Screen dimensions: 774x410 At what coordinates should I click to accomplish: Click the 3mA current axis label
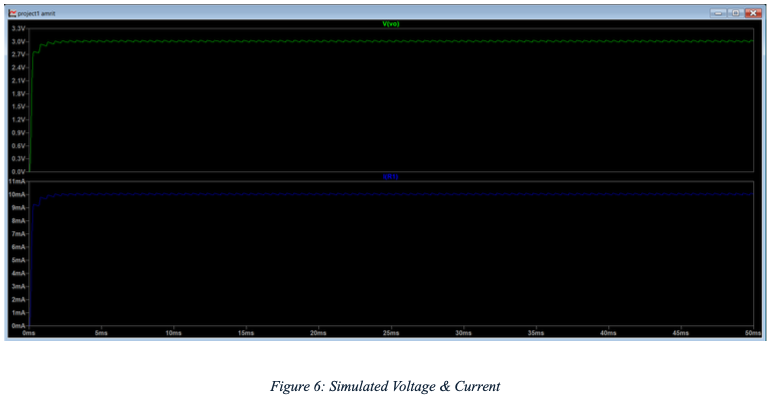tap(18, 286)
